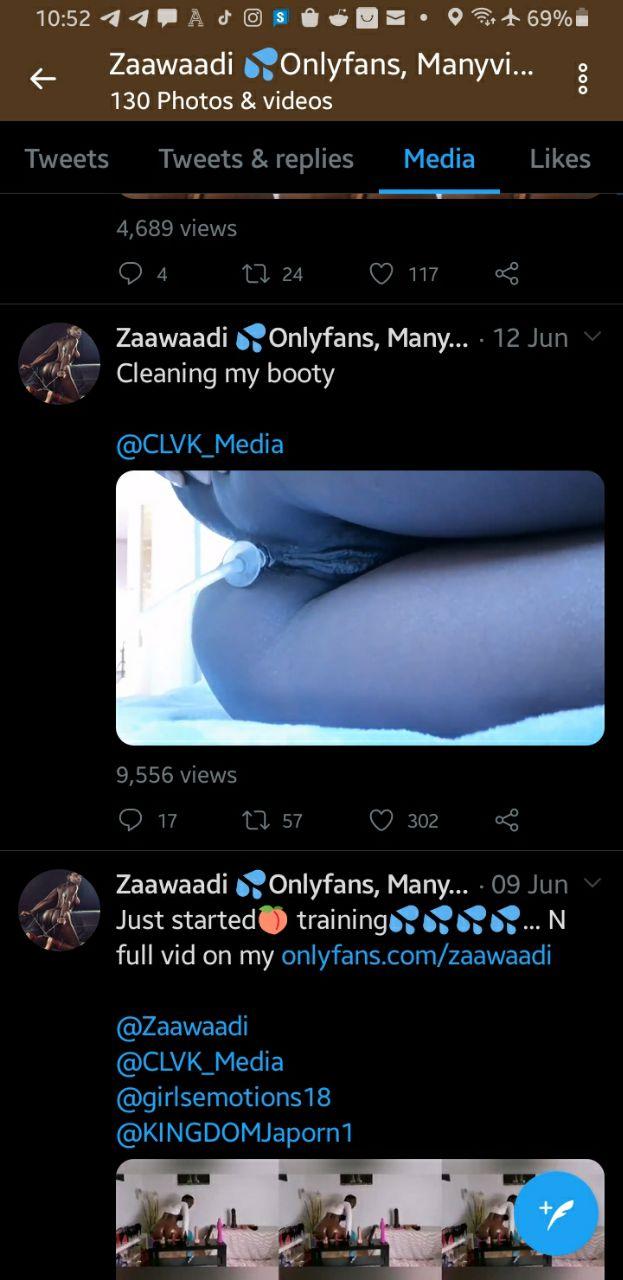Tap the profile avatar on 12 Jun tweet
Image resolution: width=623 pixels, height=1280 pixels.
[59, 363]
